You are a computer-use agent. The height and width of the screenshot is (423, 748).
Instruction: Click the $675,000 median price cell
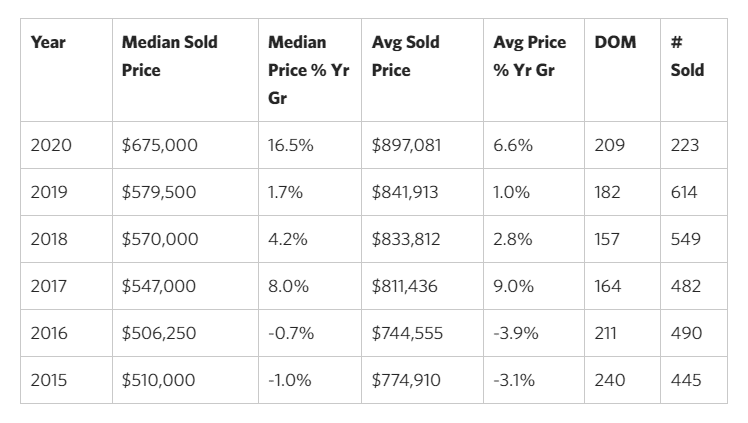coord(160,145)
